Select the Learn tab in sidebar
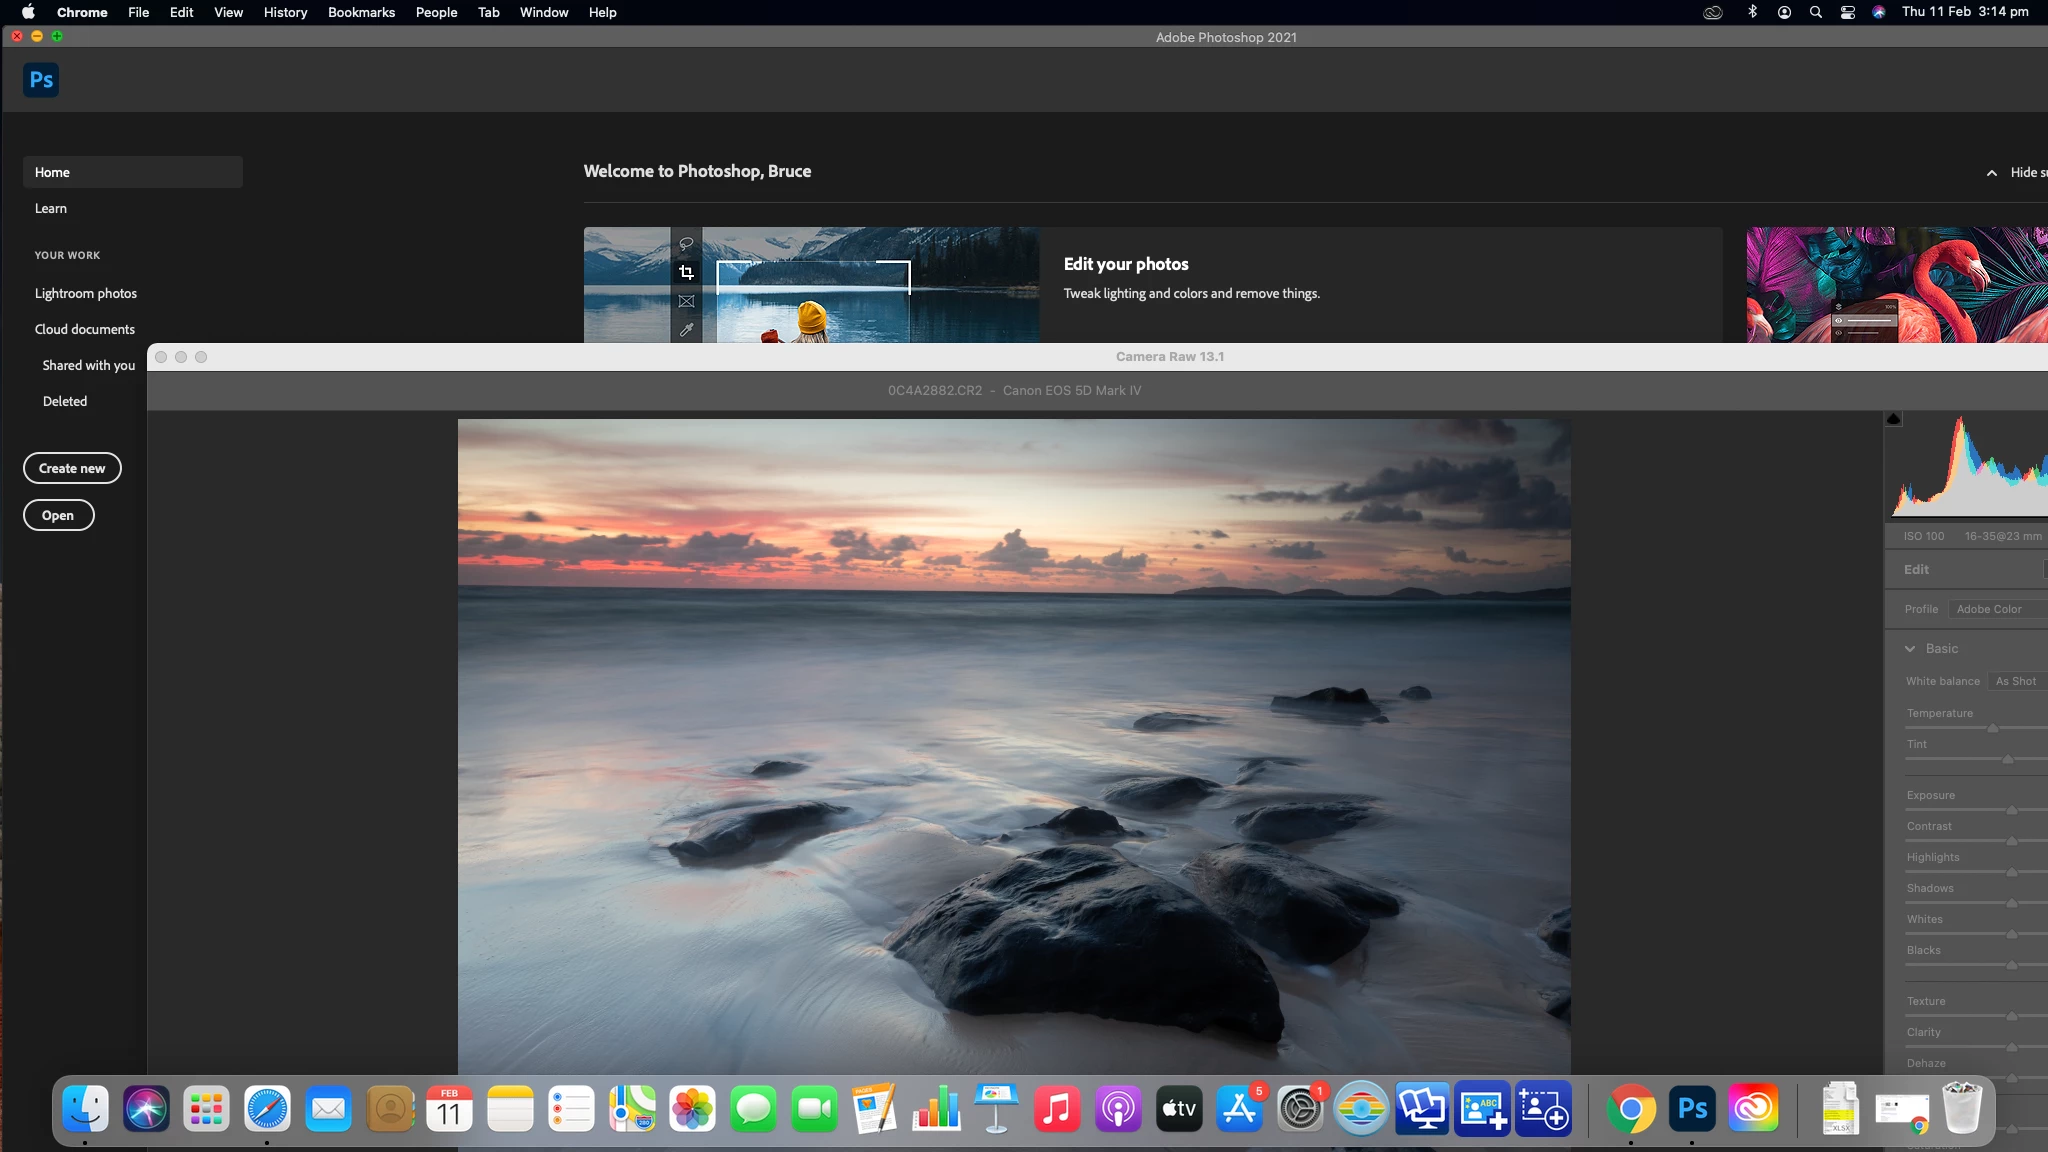Screen dimensions: 2048x1152 coord(51,208)
